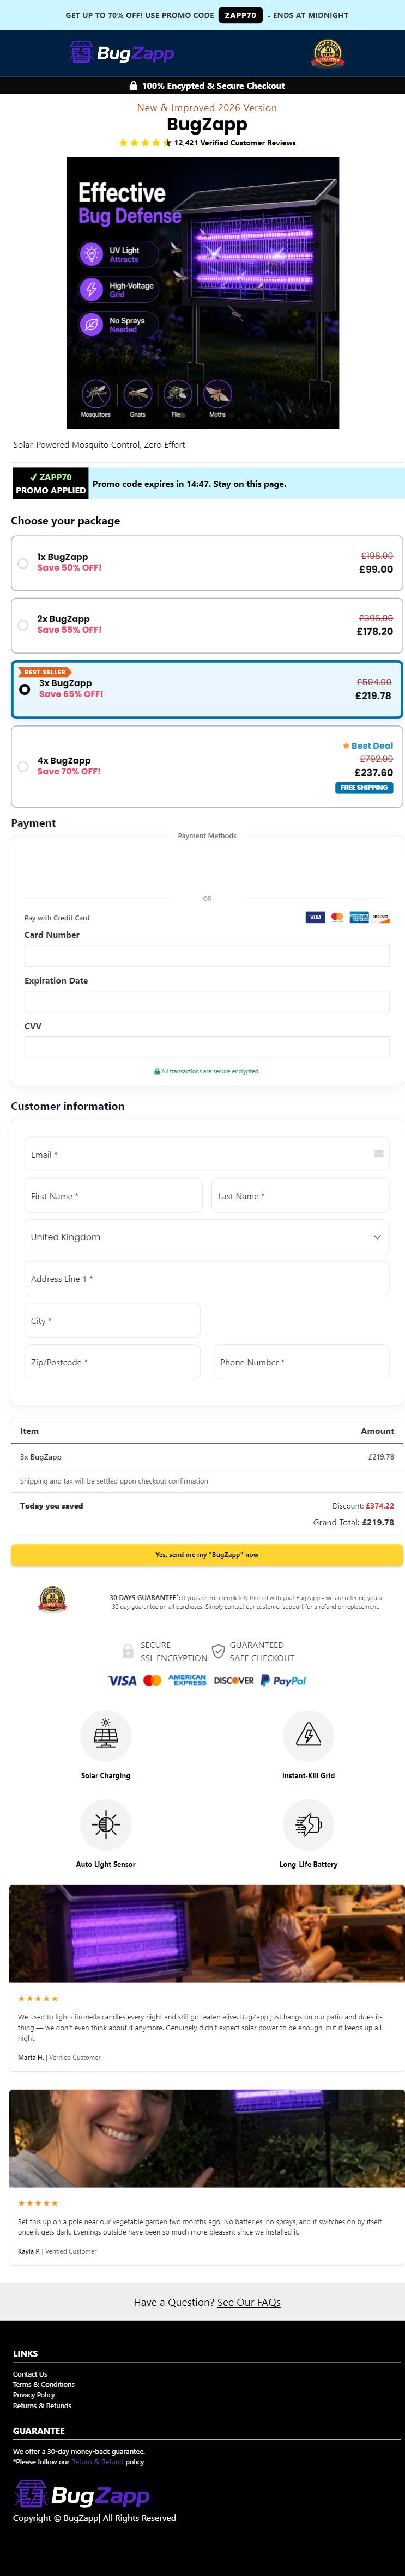Click the 30-day guarantee badge in header
The width and height of the screenshot is (405, 2576).
[x=327, y=53]
